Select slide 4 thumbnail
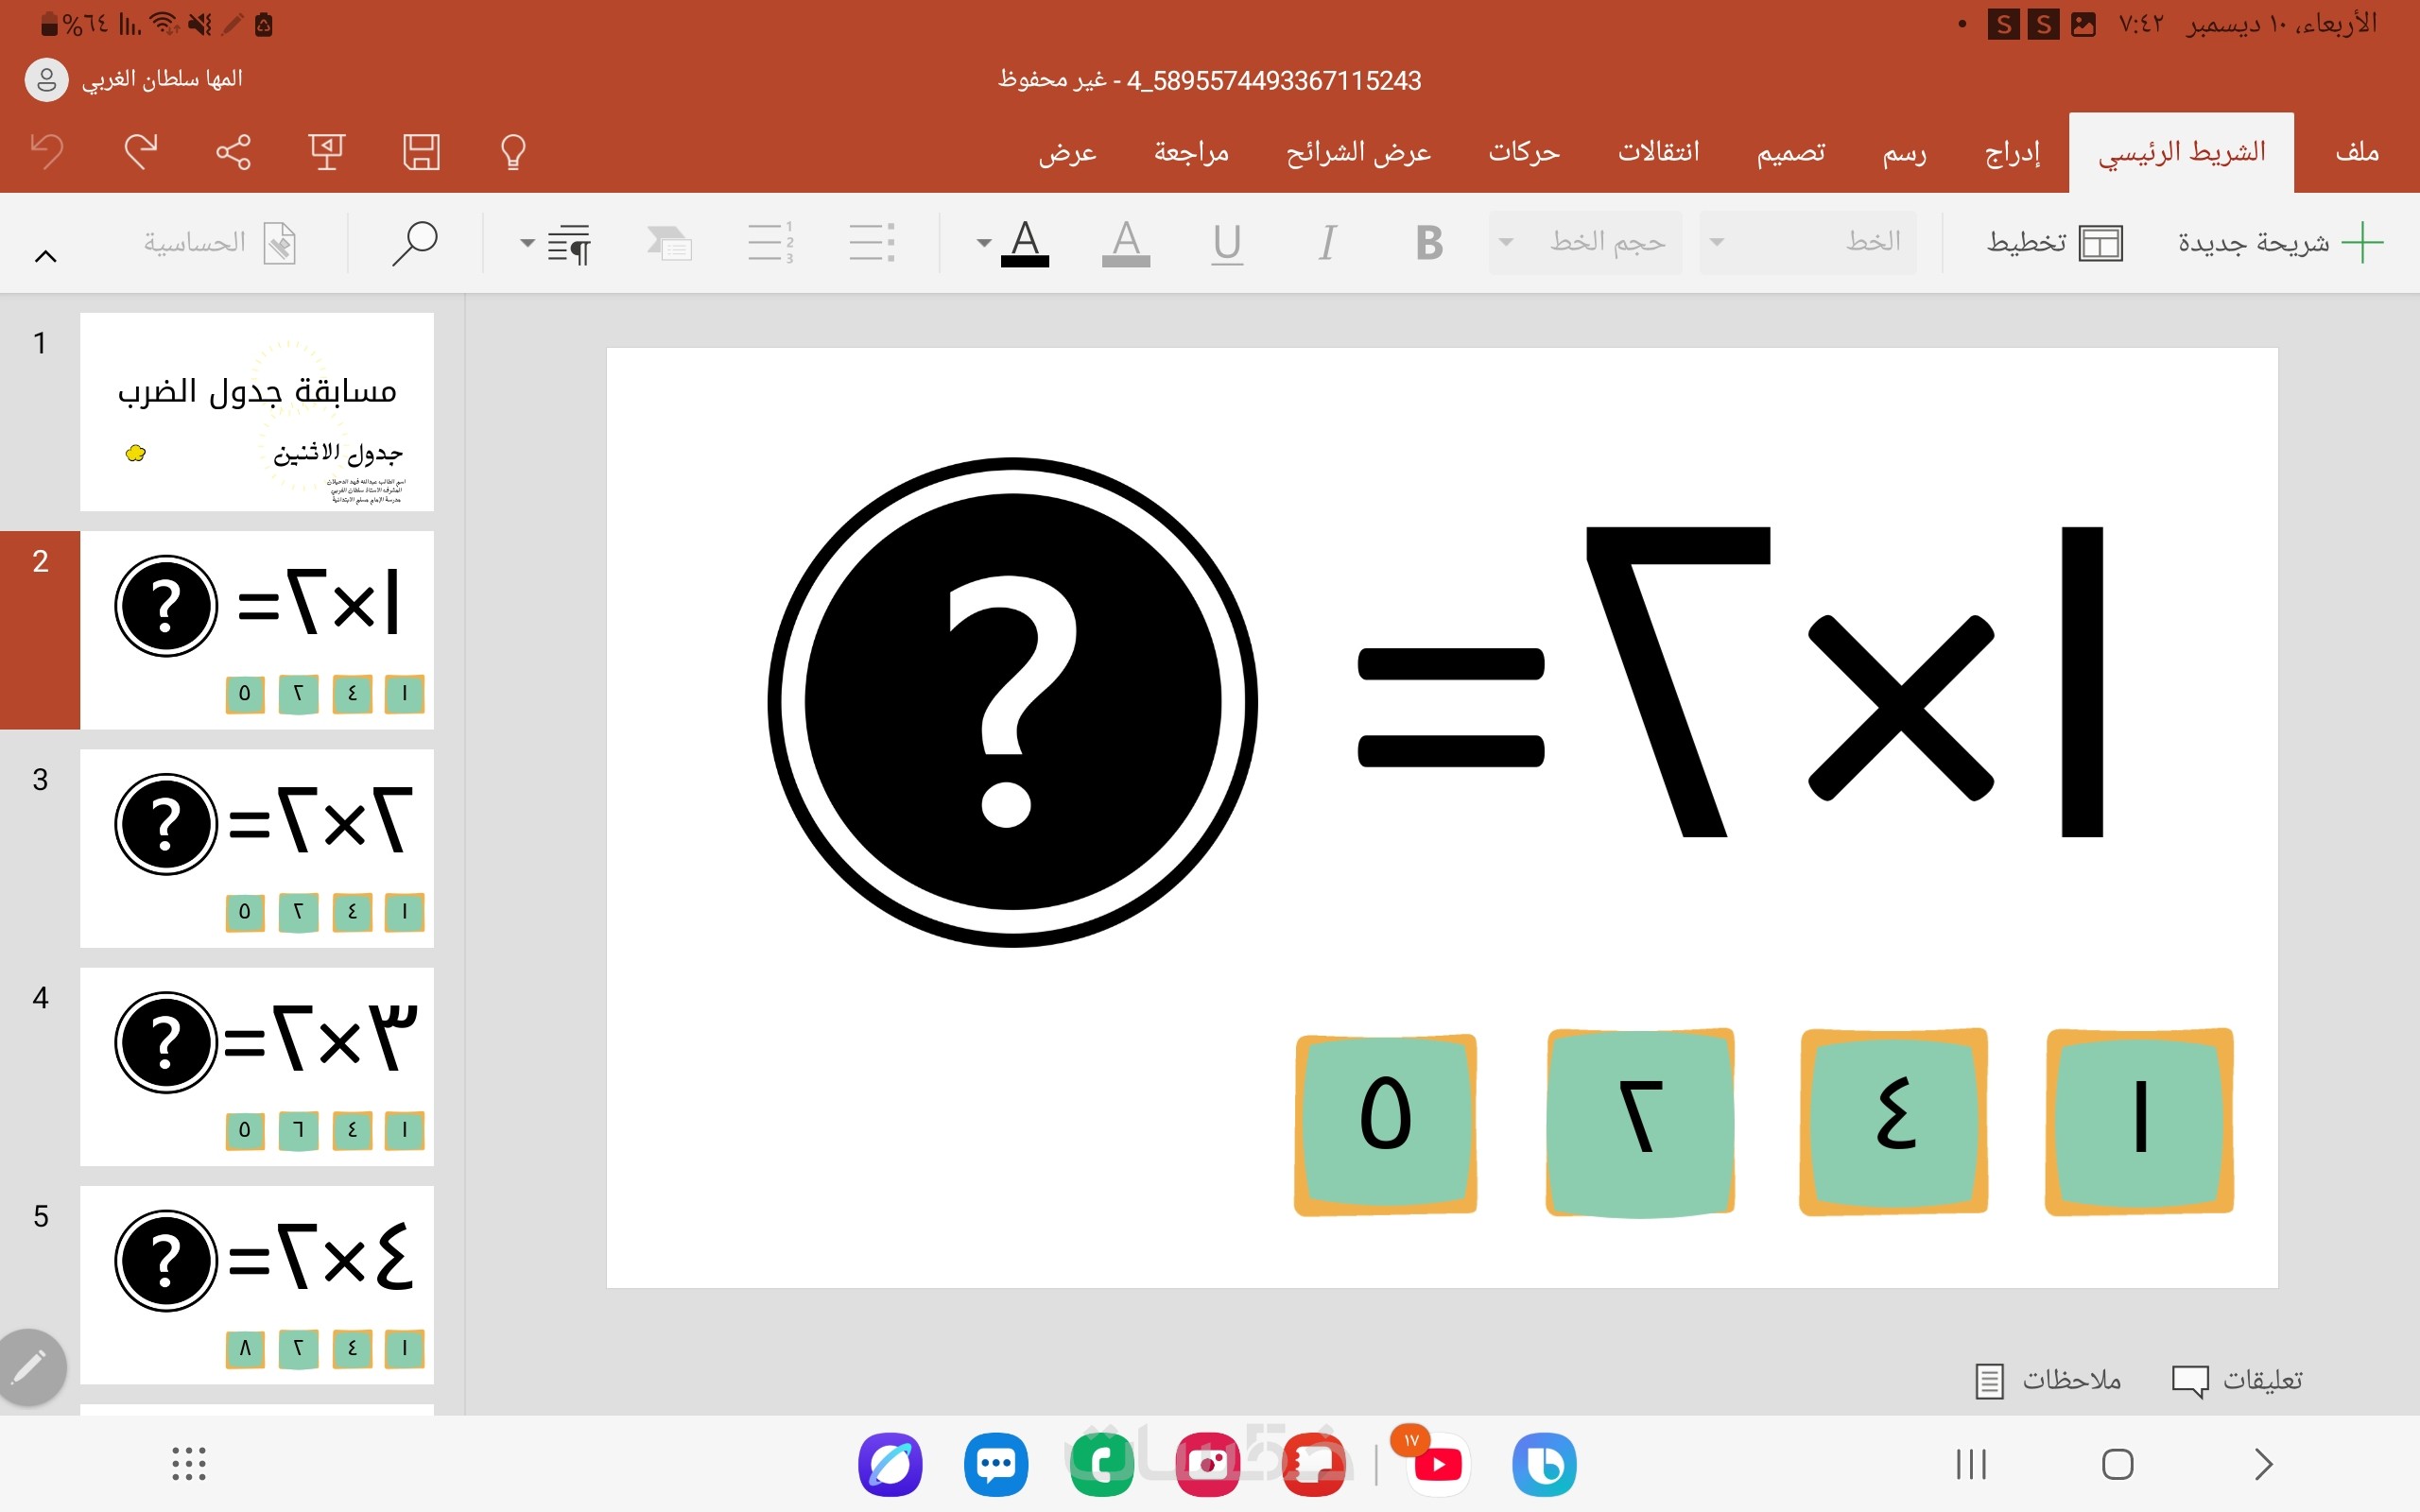The width and height of the screenshot is (2420, 1512). point(257,1066)
